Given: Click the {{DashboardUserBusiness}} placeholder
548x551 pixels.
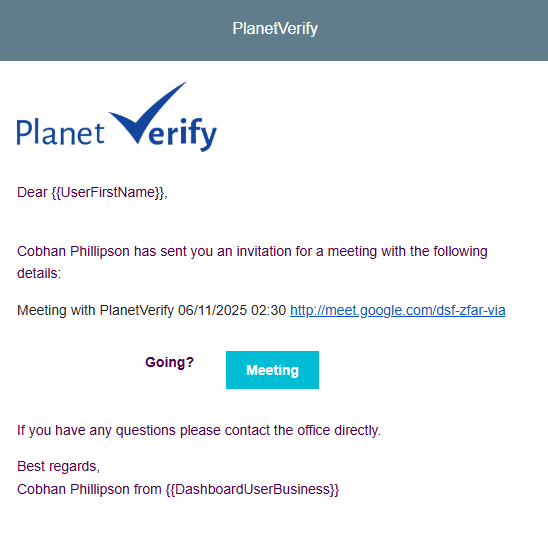Looking at the screenshot, I should coord(252,489).
